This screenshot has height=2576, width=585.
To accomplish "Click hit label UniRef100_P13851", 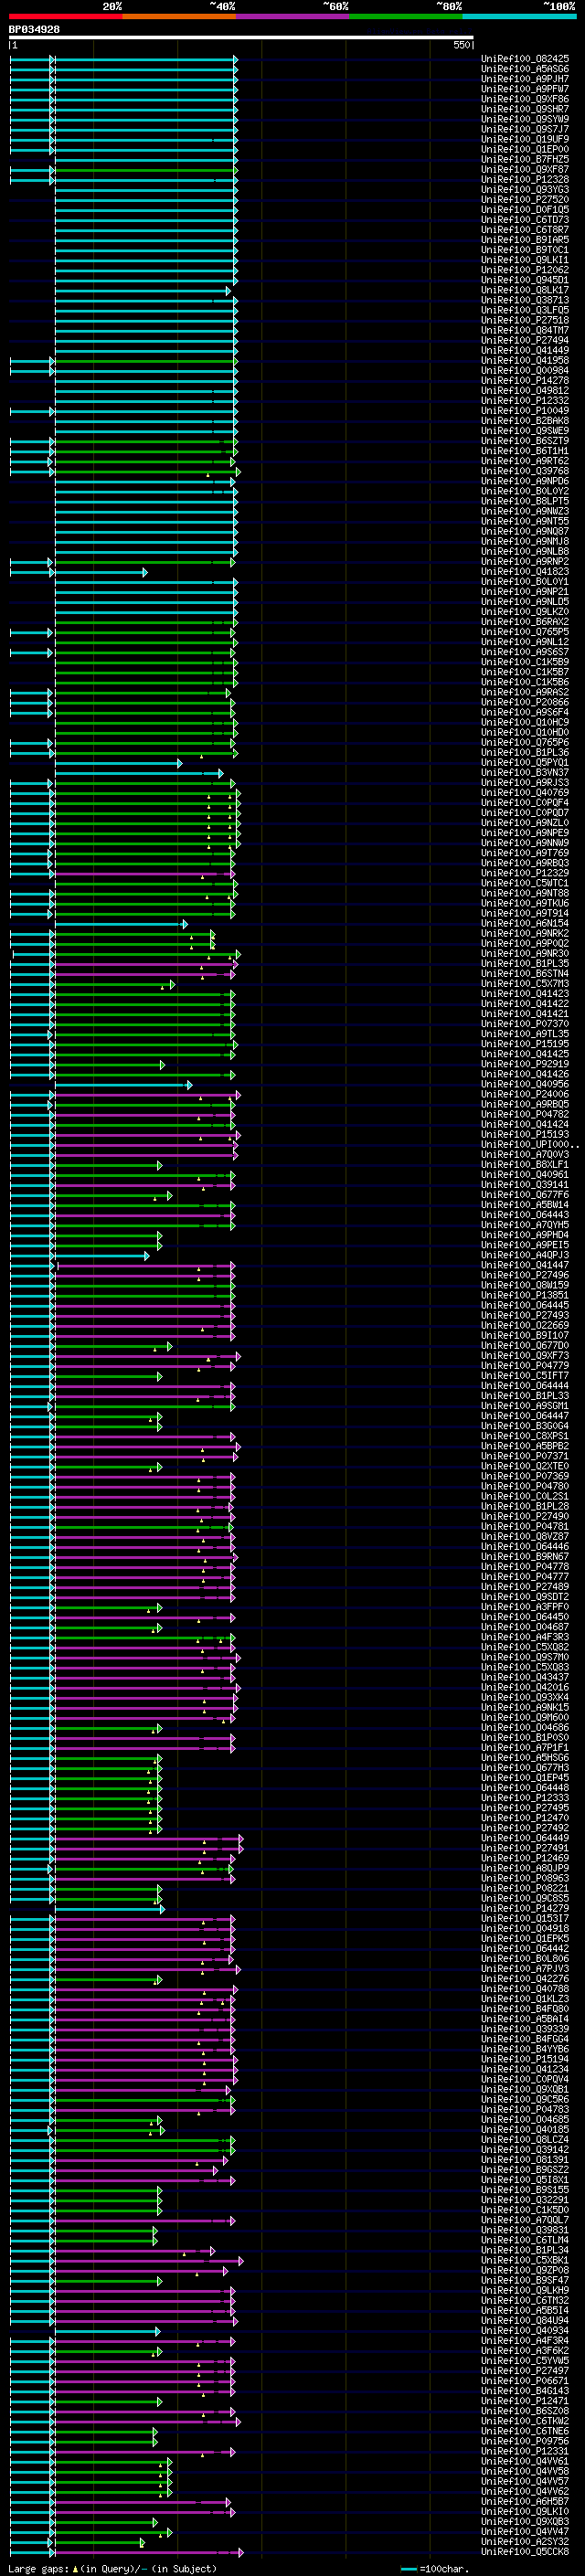I will [525, 1295].
